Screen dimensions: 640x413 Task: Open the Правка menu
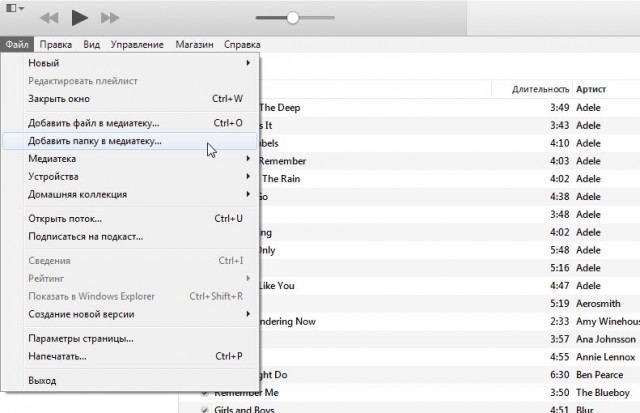[x=56, y=44]
